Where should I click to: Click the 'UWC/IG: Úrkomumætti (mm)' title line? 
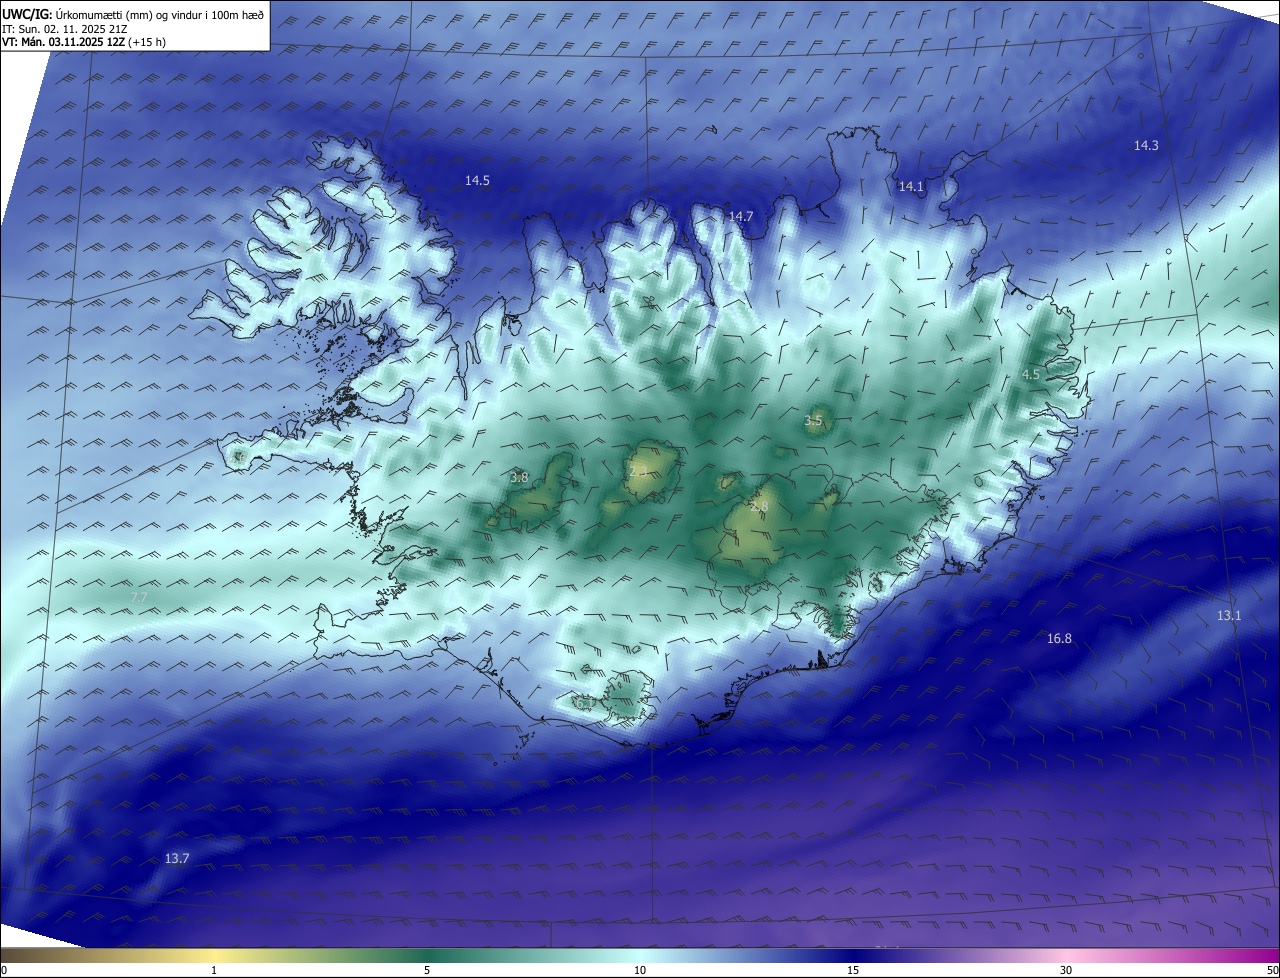point(133,14)
